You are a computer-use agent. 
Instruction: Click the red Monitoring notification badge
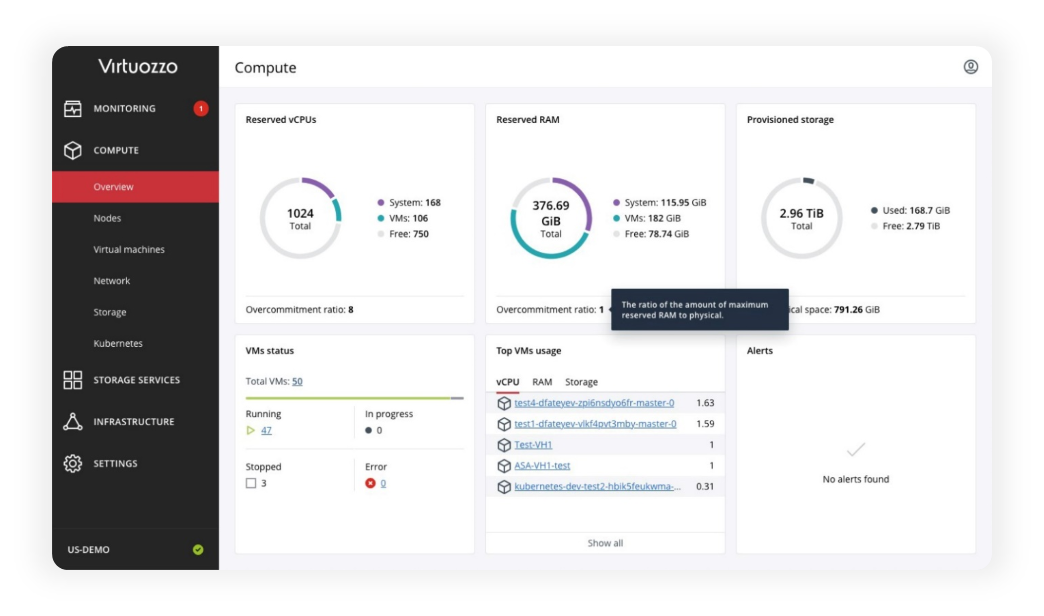pyautogui.click(x=201, y=109)
